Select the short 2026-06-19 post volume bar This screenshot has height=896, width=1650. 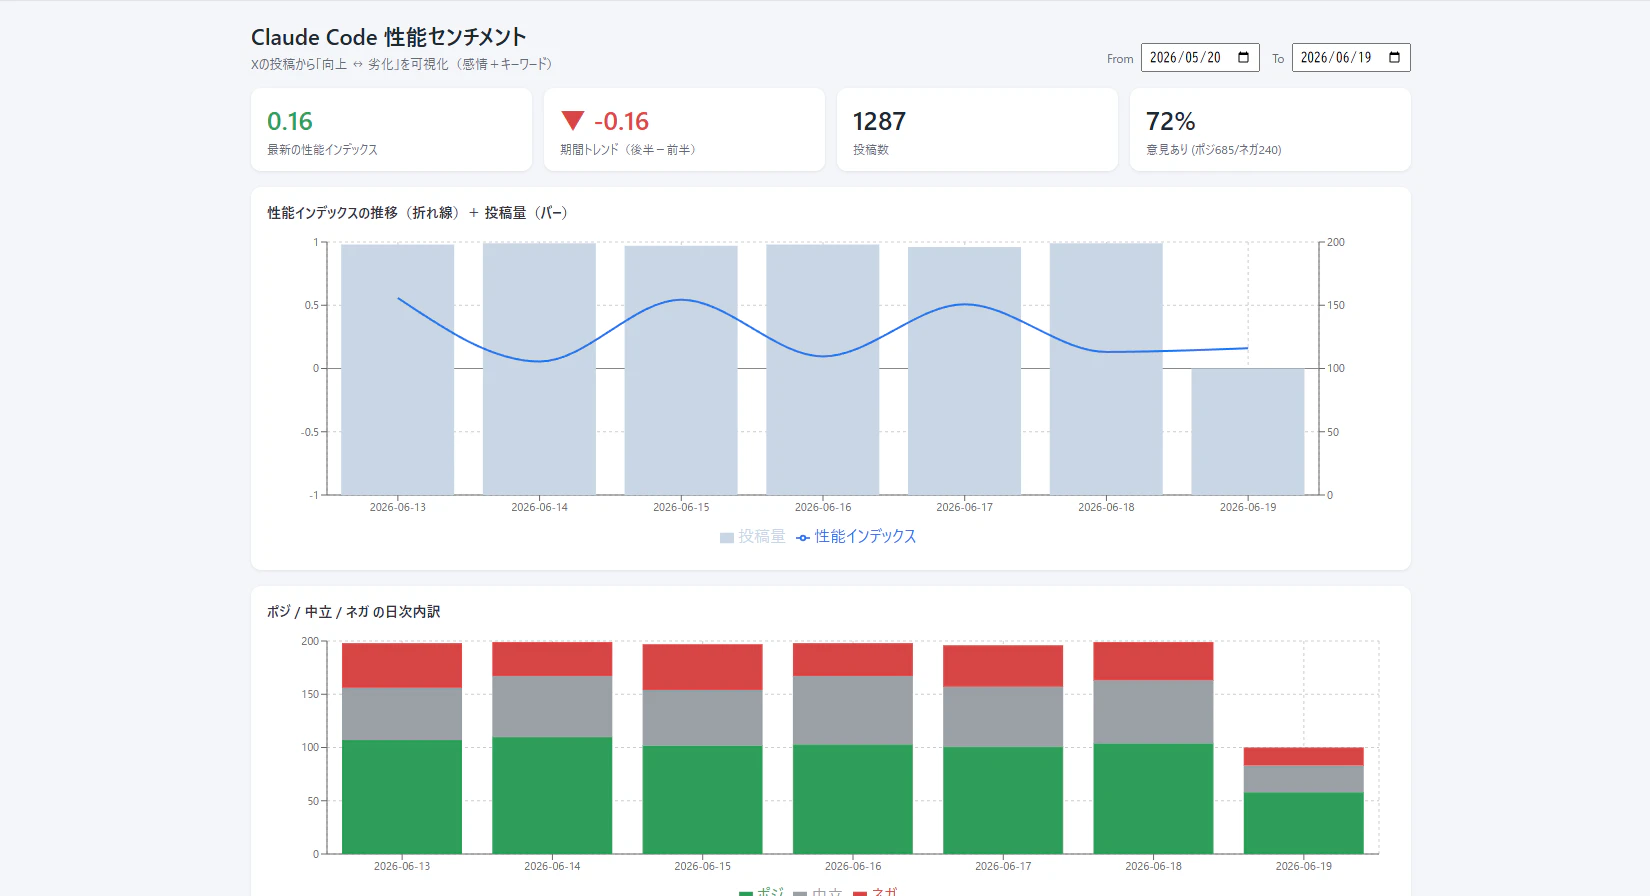click(1248, 432)
